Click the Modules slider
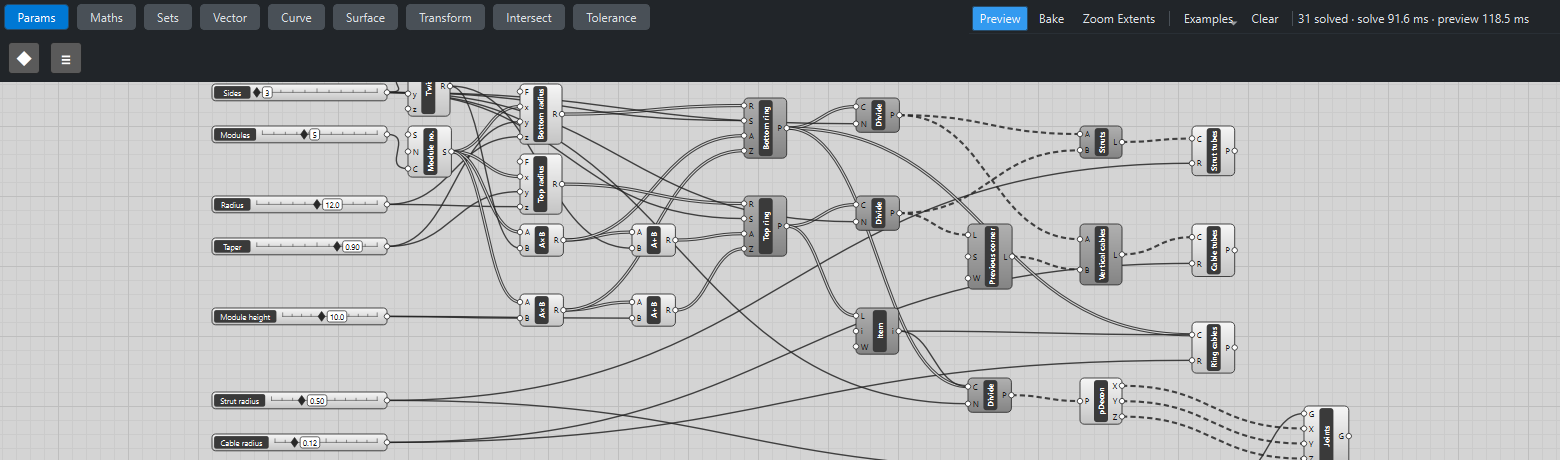The image size is (1560, 460). tap(300, 134)
